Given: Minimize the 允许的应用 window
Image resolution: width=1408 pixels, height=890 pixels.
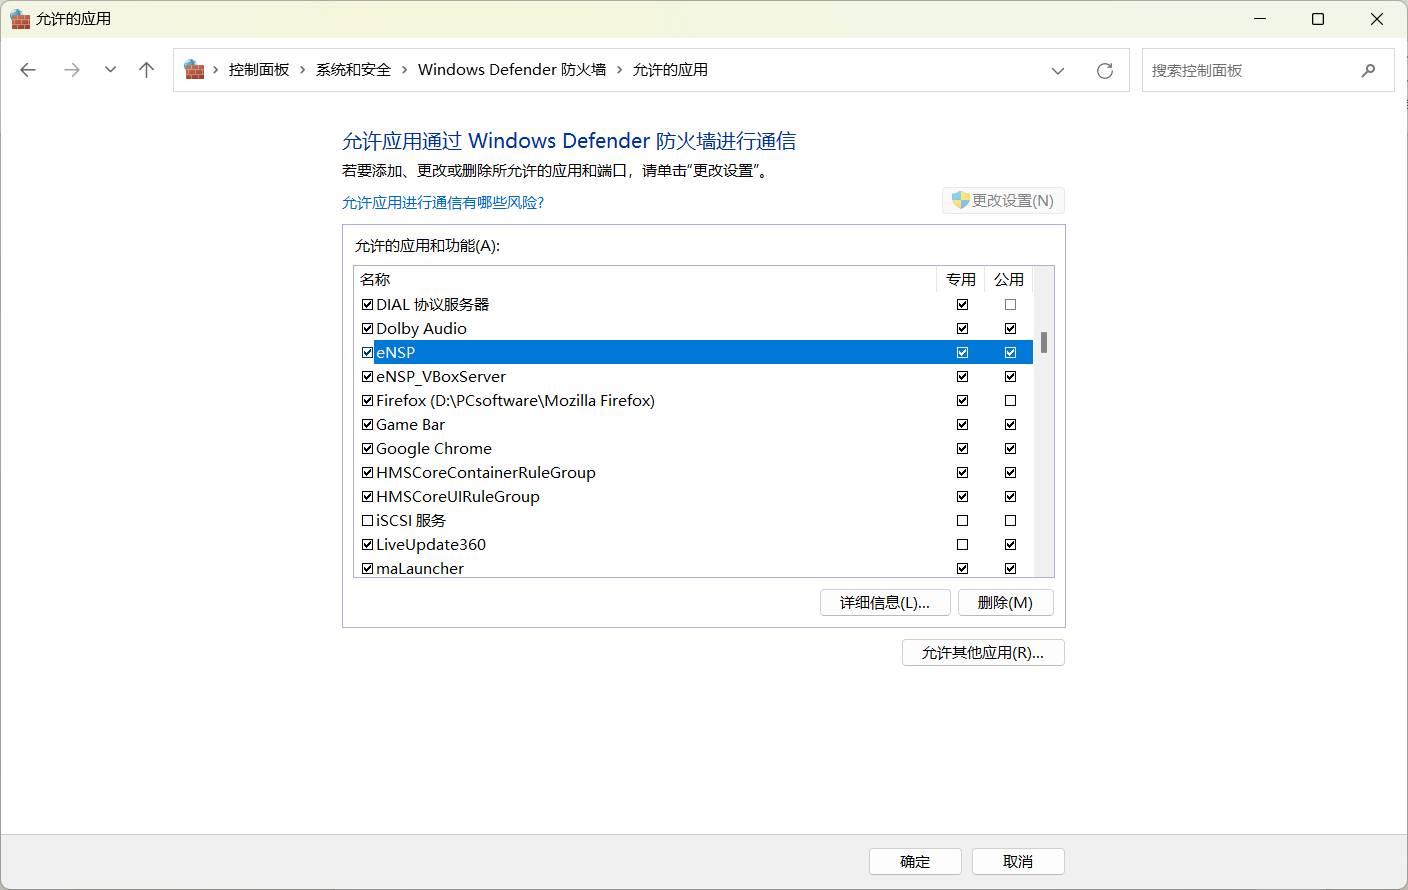Looking at the screenshot, I should tap(1259, 19).
